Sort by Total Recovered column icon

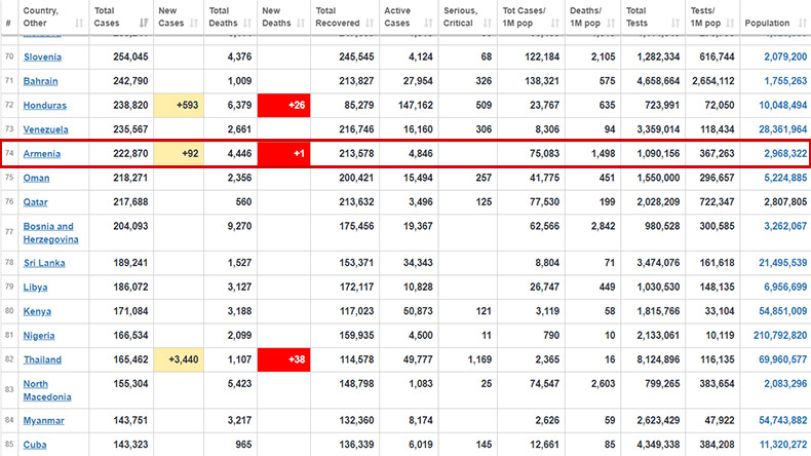click(370, 23)
